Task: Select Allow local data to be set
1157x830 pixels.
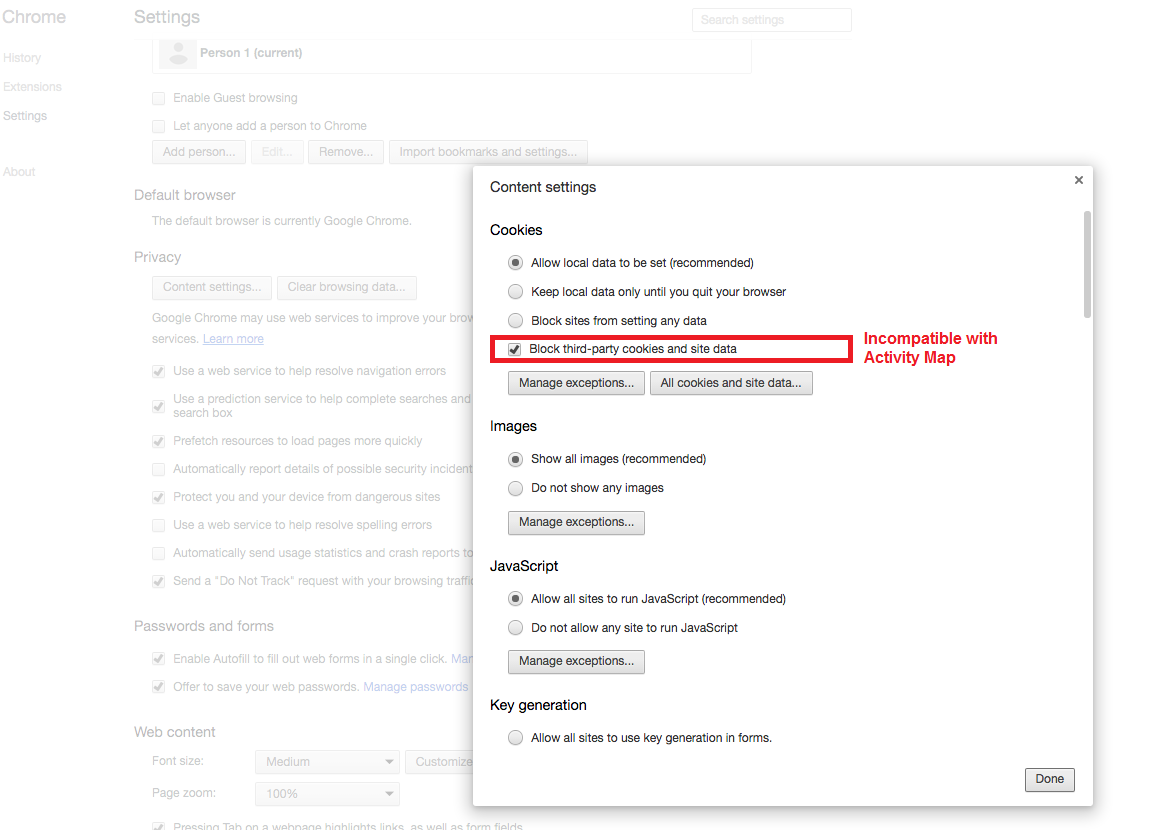Action: pyautogui.click(x=515, y=263)
